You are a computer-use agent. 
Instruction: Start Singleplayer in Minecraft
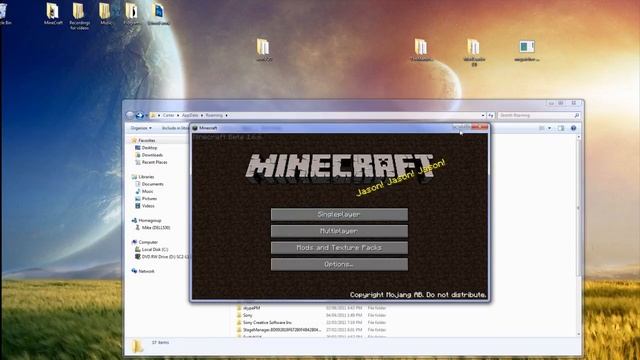point(339,214)
